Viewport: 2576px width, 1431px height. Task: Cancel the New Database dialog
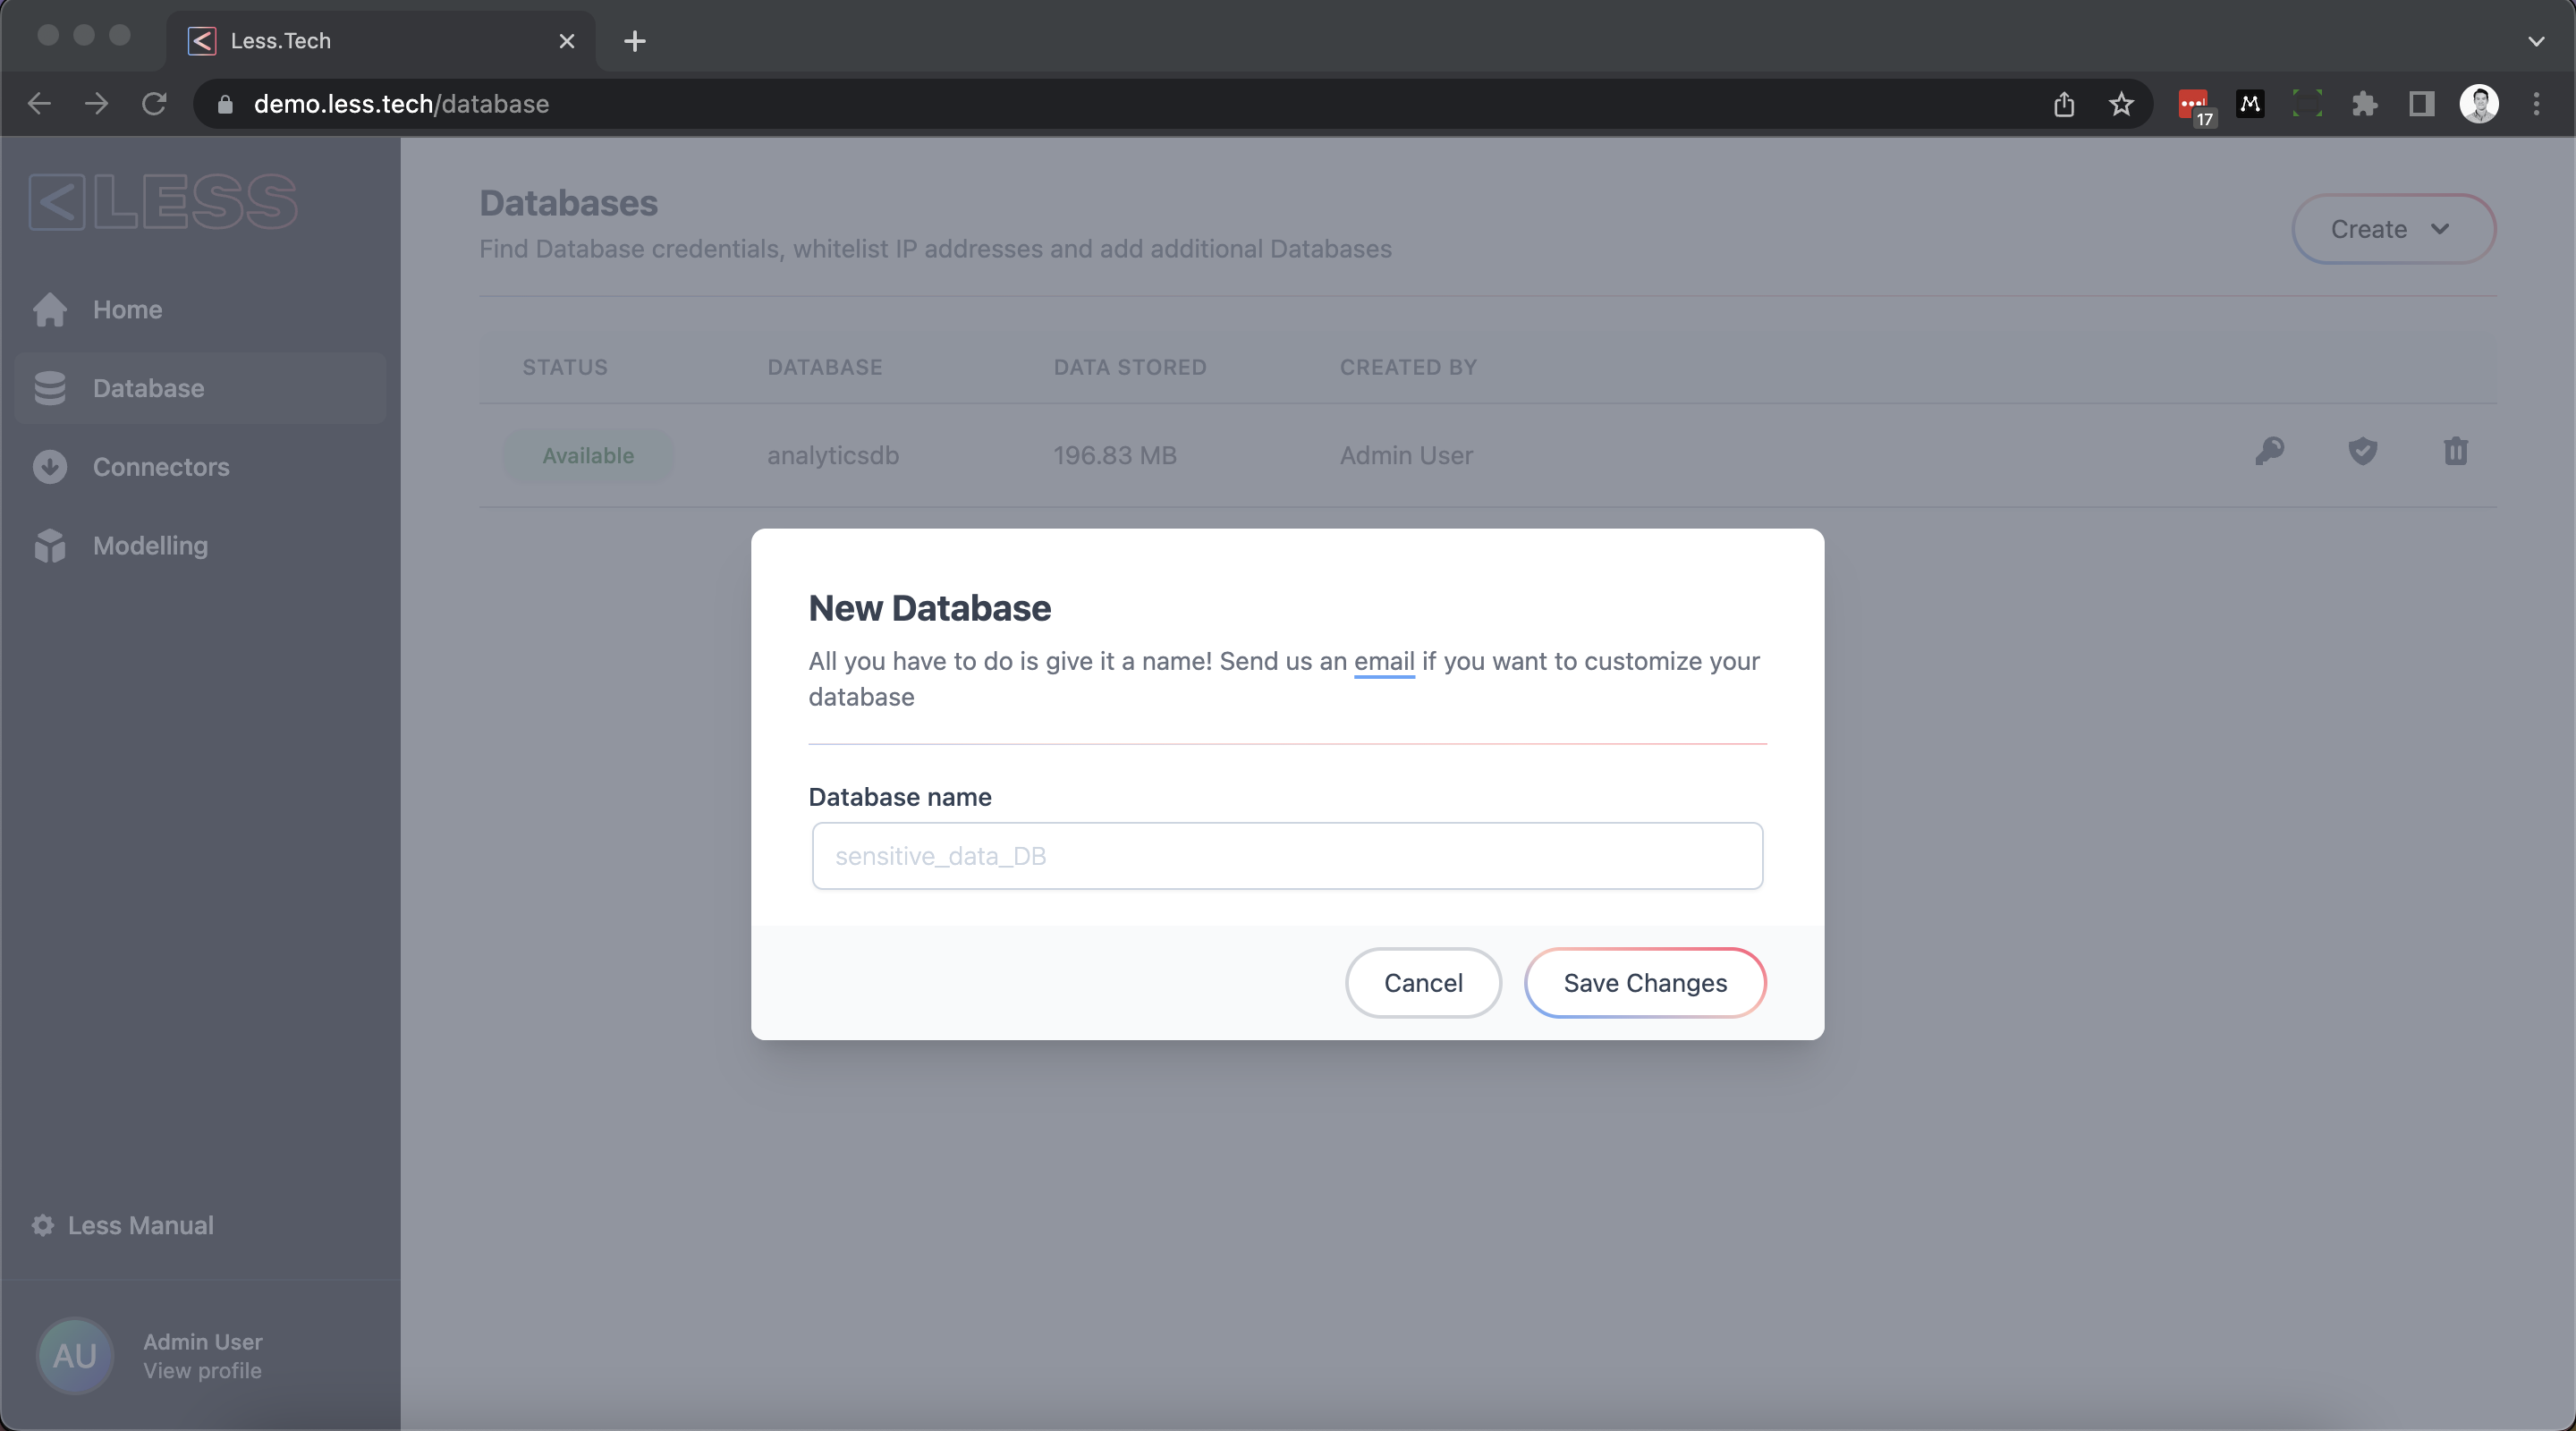(x=1422, y=982)
